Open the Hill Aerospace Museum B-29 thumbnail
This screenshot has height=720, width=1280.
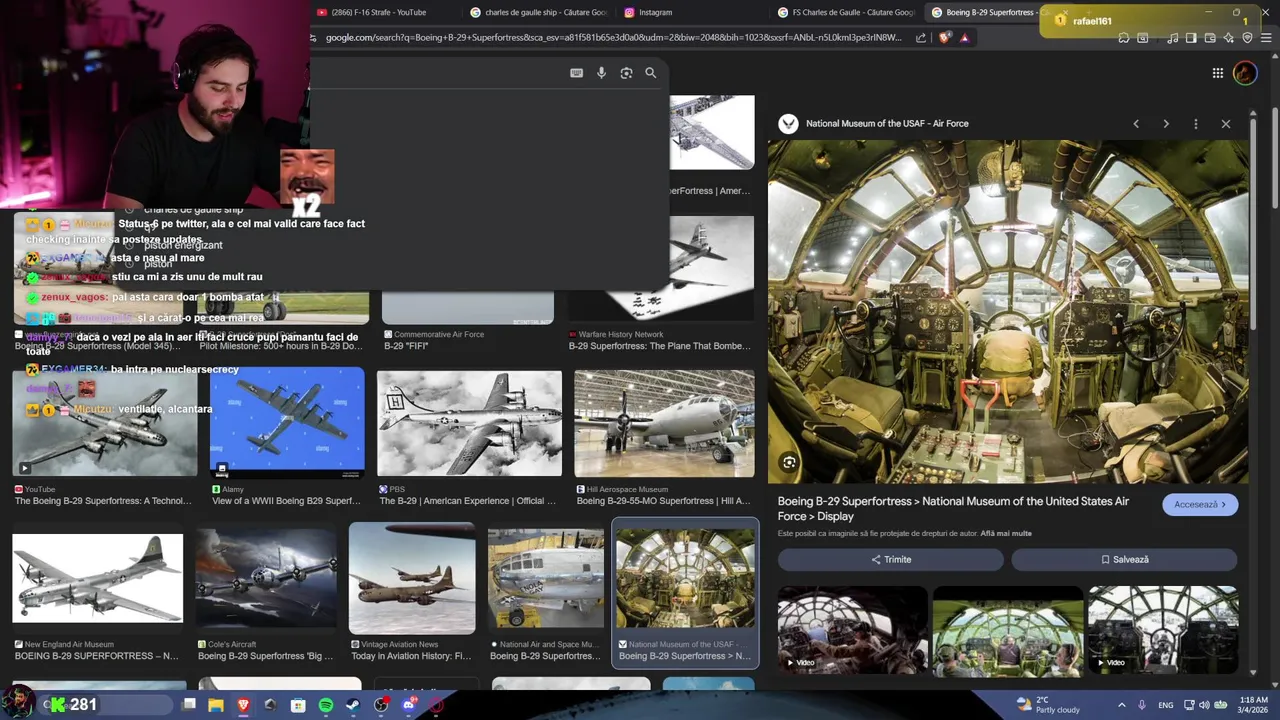point(664,423)
